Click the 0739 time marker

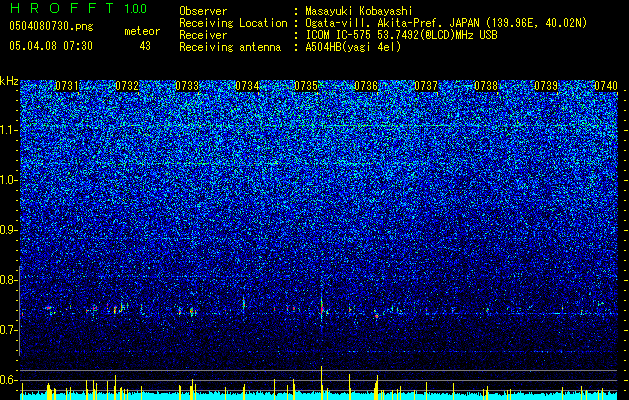546,86
